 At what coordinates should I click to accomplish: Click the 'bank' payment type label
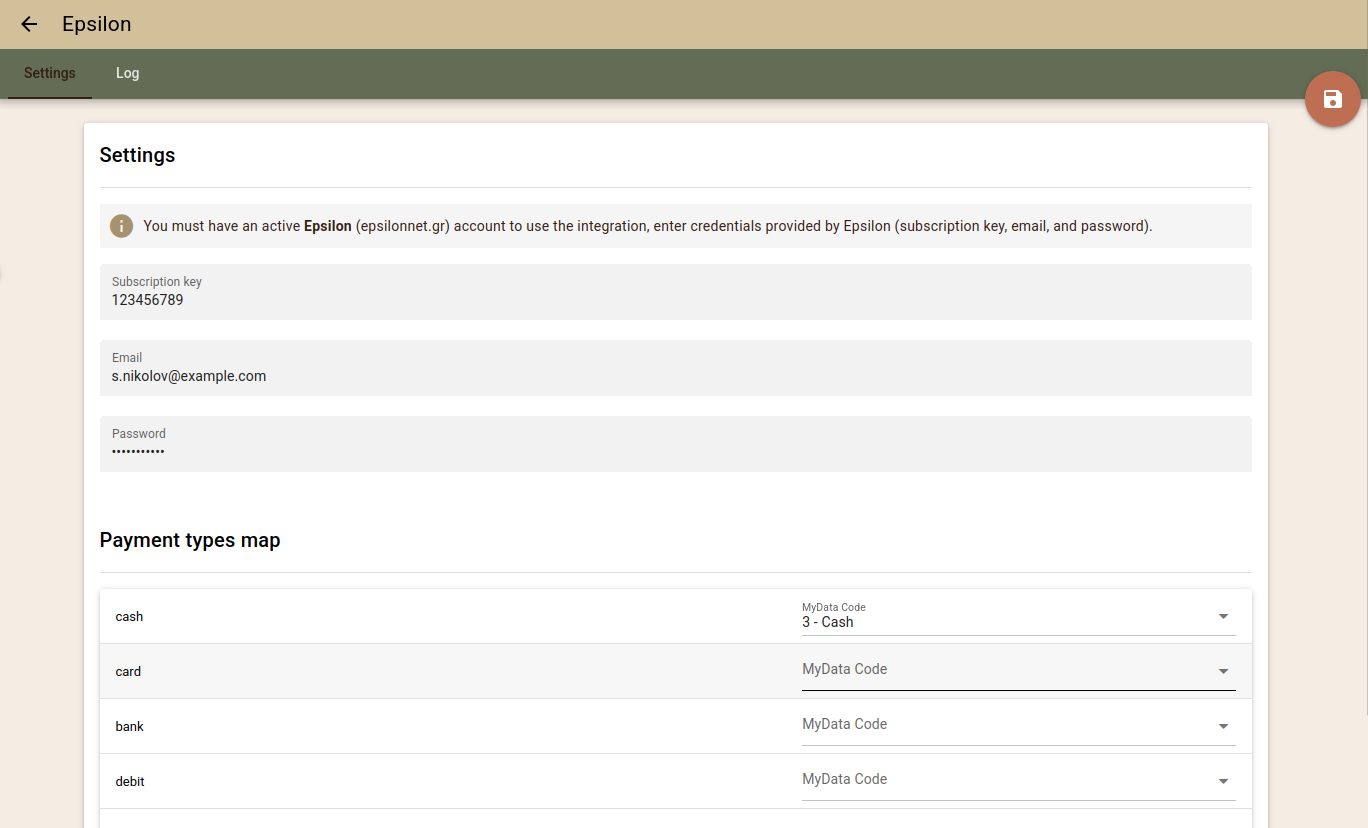(x=130, y=726)
